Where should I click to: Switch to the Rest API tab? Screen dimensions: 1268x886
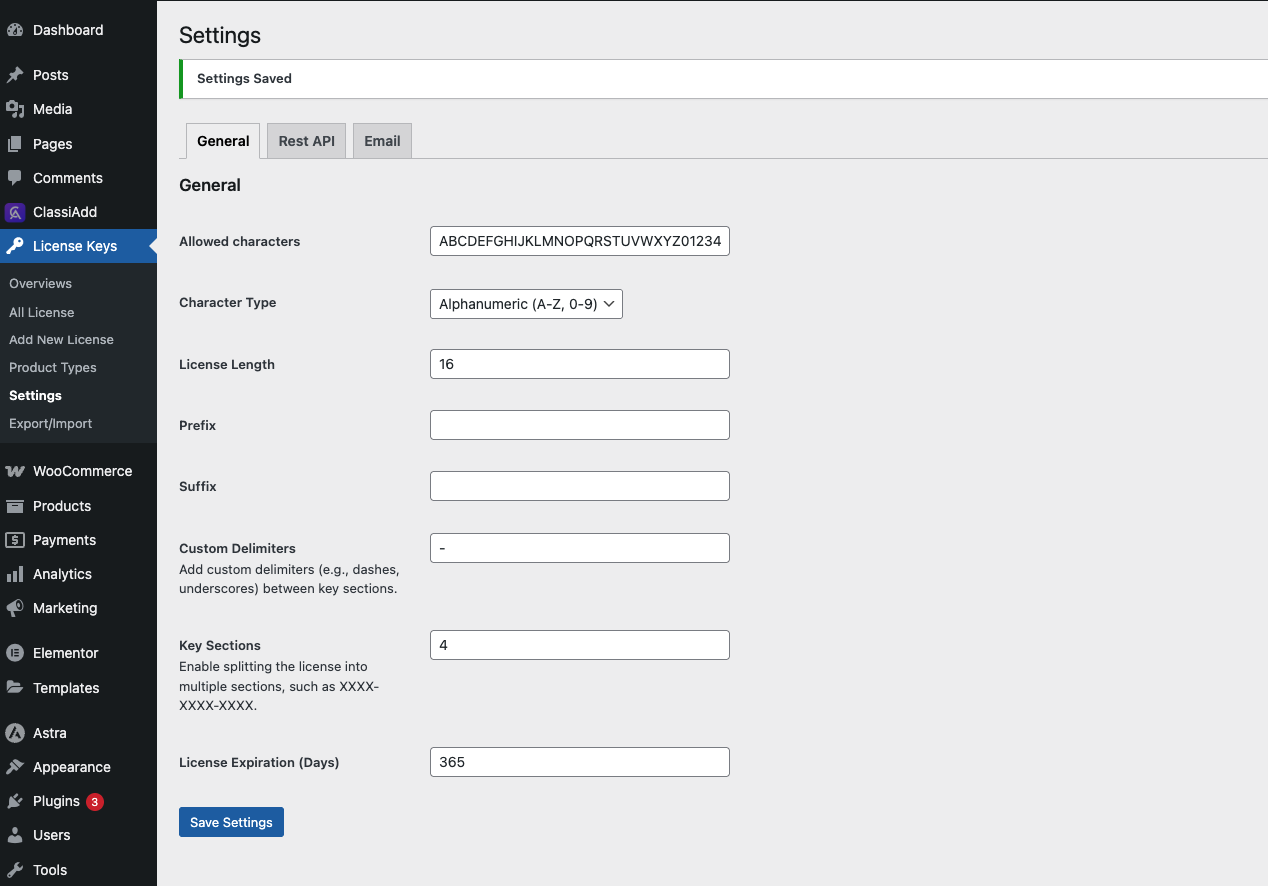306,140
